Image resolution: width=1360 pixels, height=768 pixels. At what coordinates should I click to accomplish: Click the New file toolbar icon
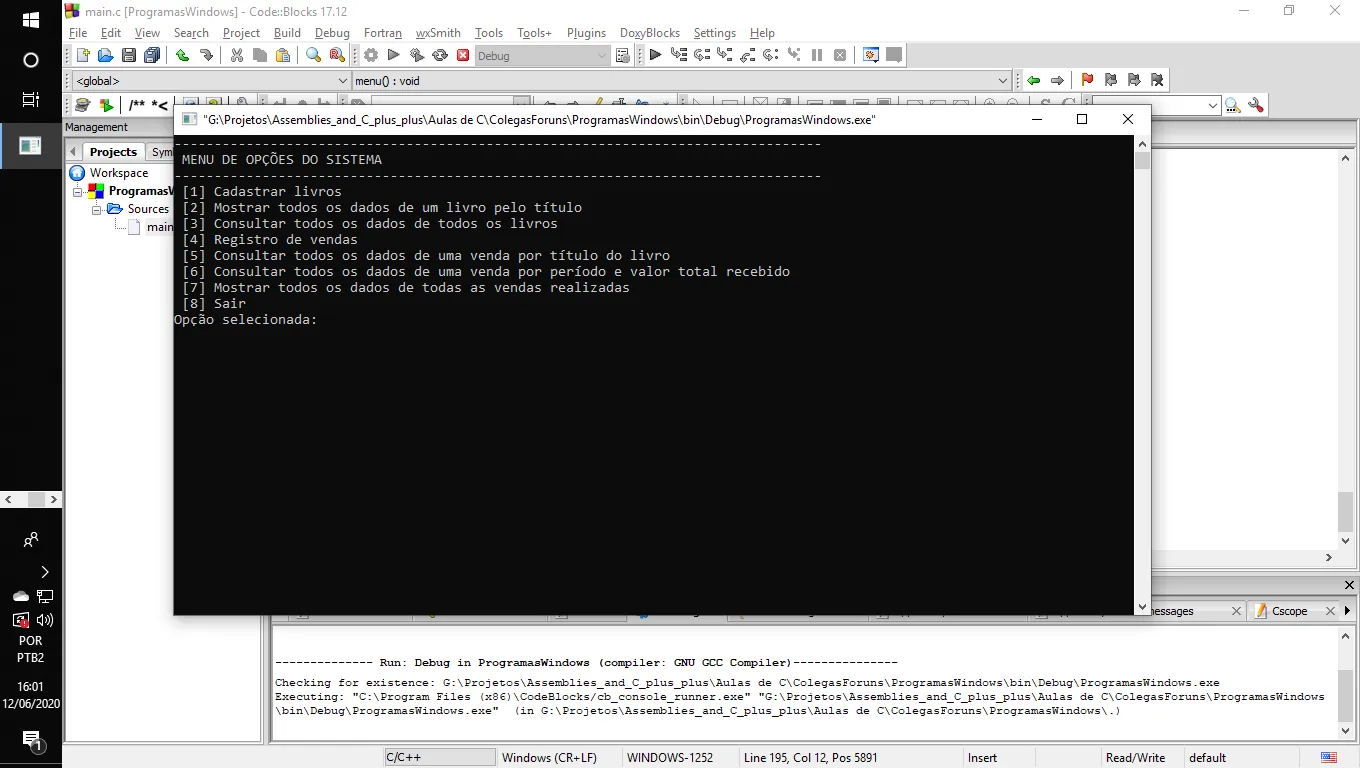(83, 56)
